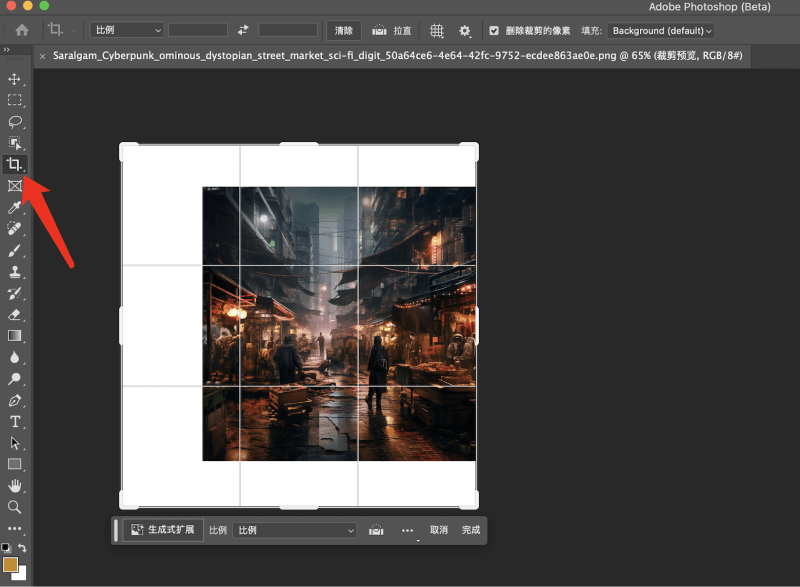Click the foreground color swatch
Image resolution: width=800 pixels, height=587 pixels.
click(x=13, y=565)
